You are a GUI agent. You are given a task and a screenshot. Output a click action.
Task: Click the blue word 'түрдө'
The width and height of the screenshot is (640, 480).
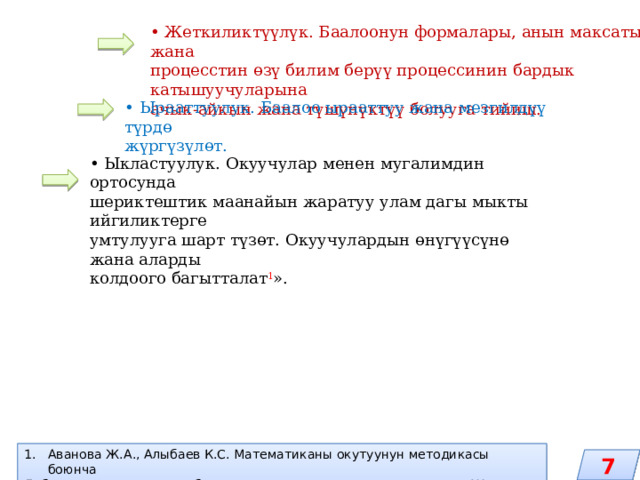(x=148, y=128)
